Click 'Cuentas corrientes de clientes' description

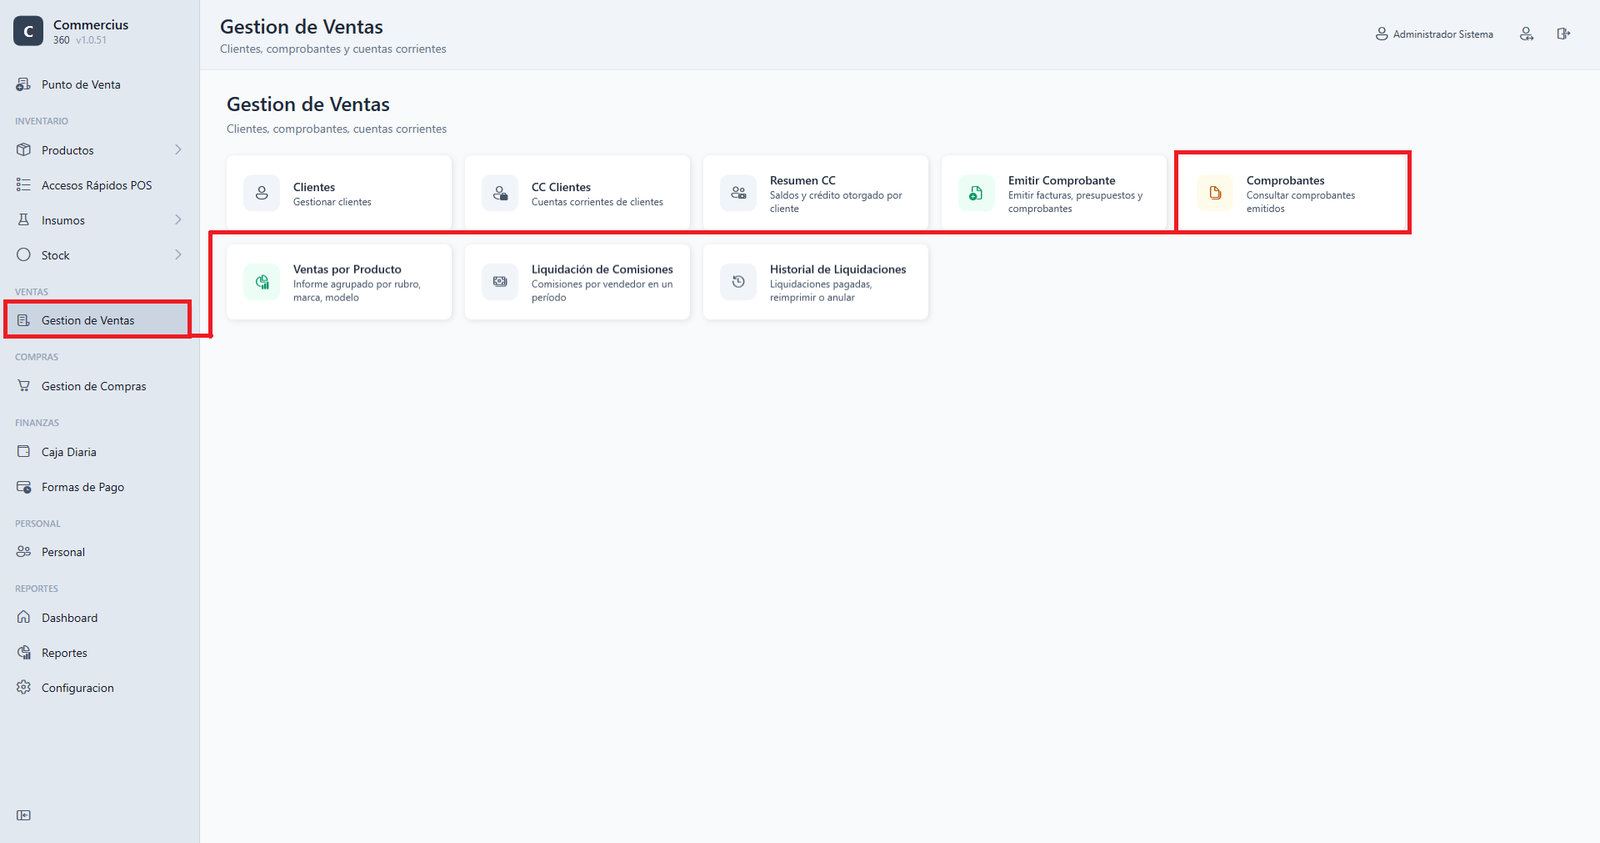coord(597,202)
